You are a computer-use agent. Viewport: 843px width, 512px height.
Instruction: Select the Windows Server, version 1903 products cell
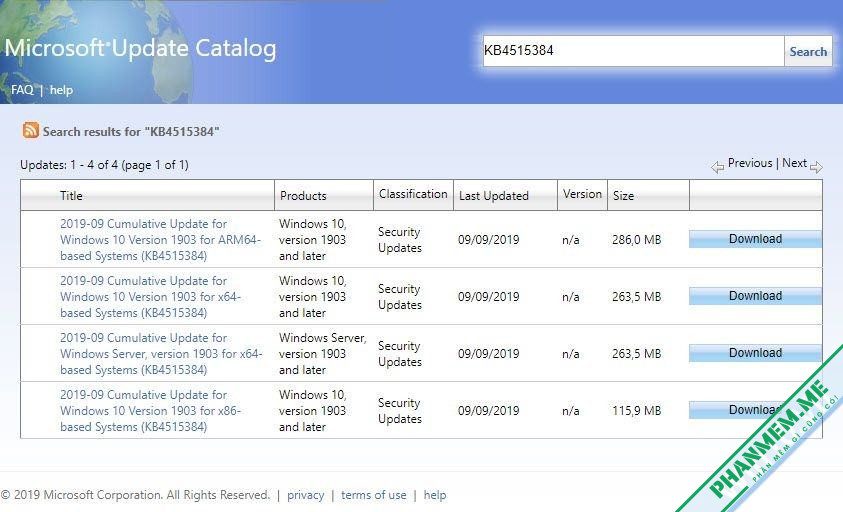[x=323, y=354]
